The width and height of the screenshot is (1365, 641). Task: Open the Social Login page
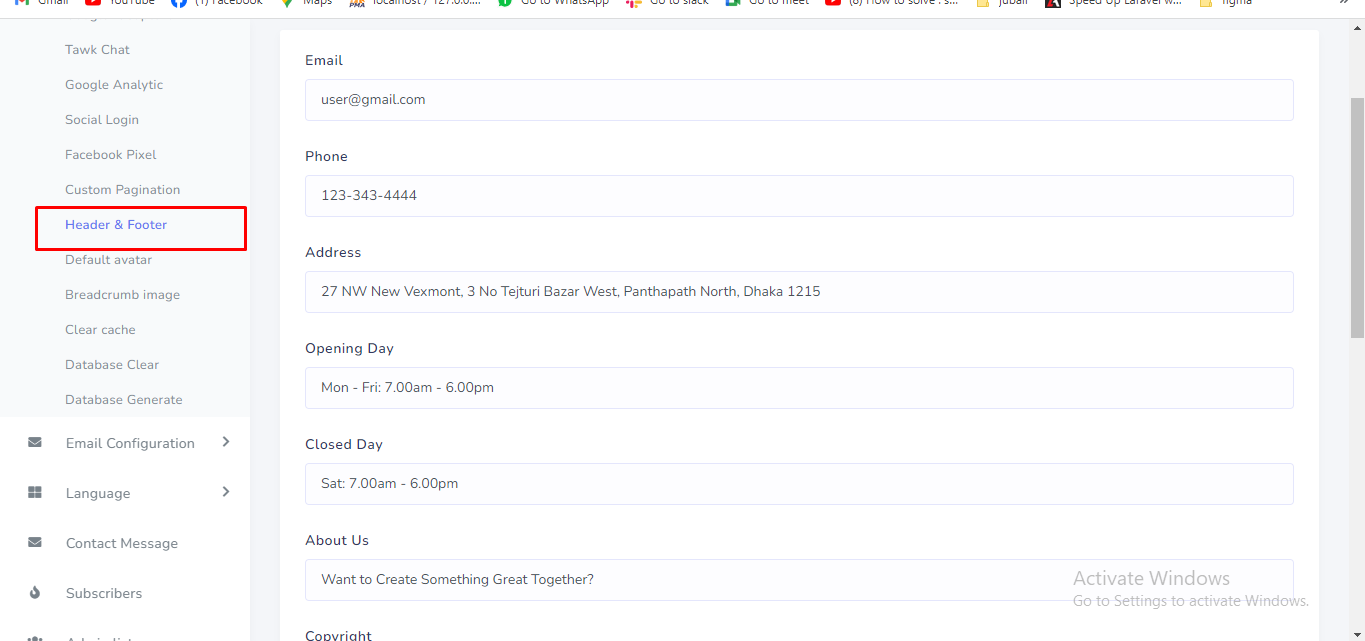coord(102,120)
